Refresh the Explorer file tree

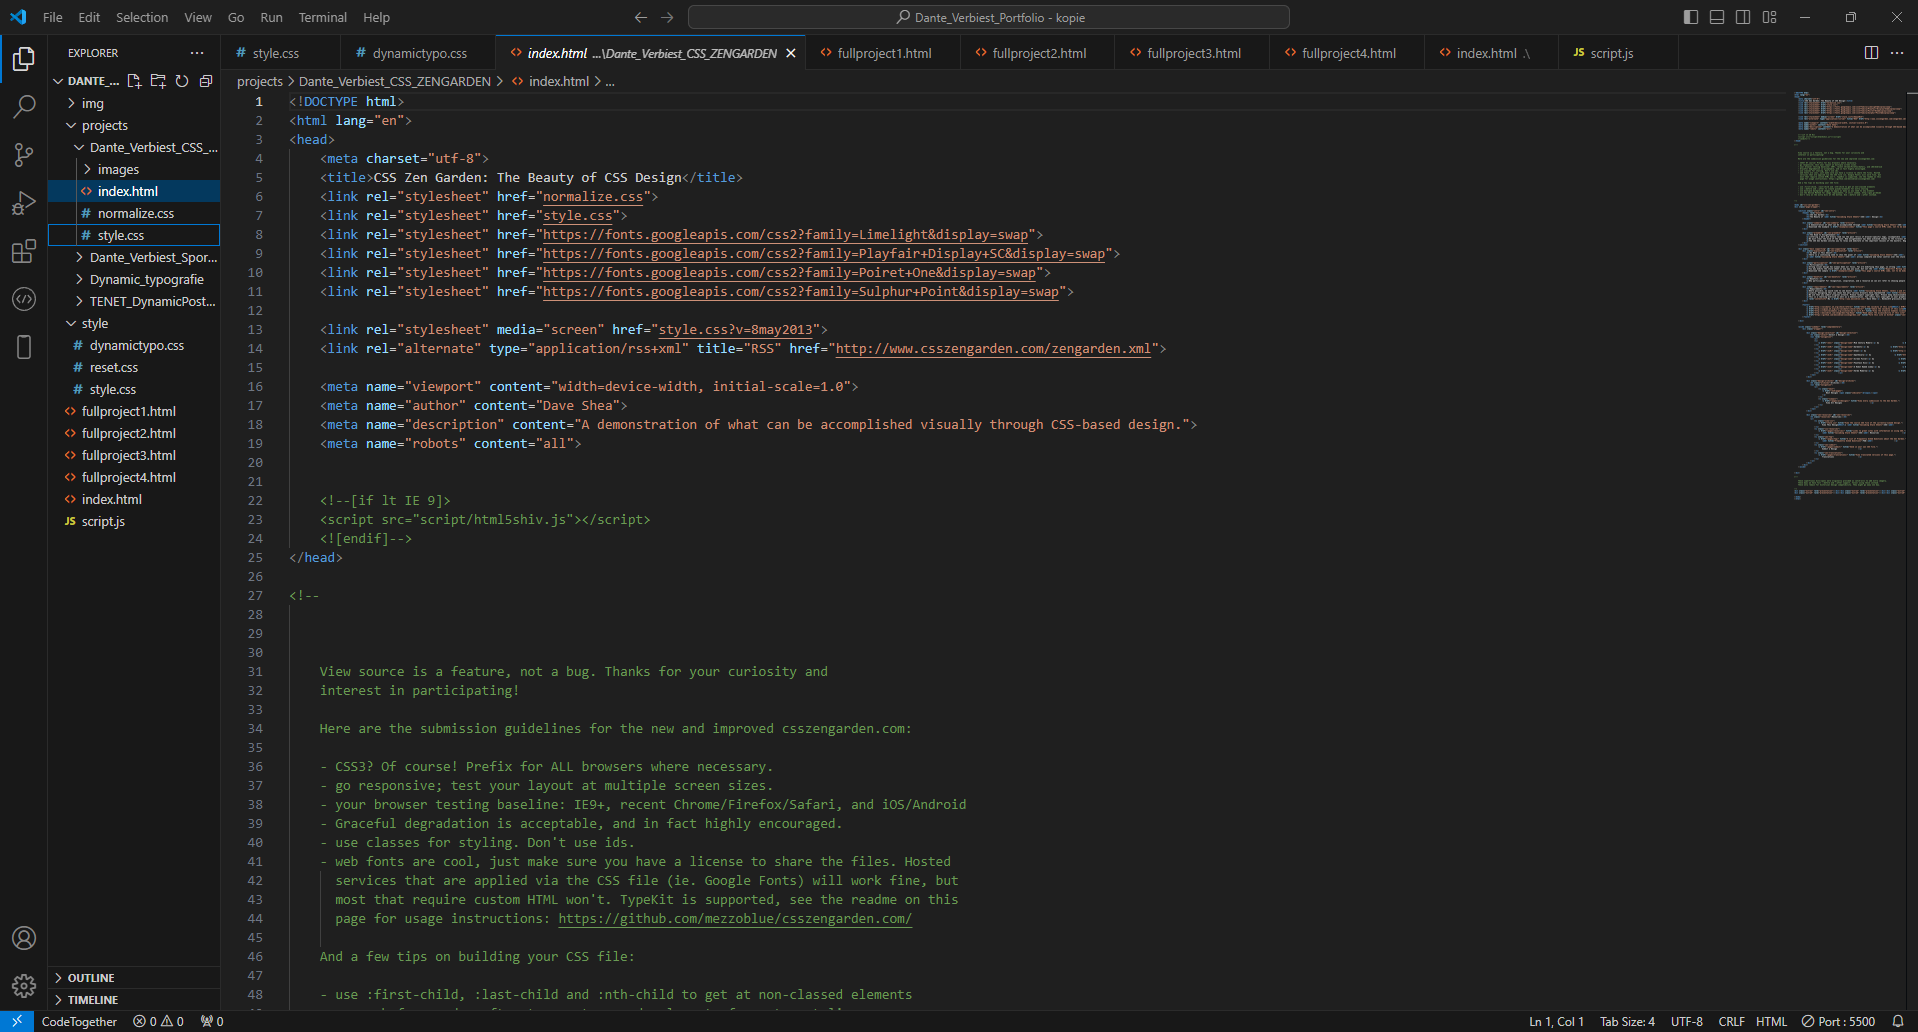pos(182,81)
